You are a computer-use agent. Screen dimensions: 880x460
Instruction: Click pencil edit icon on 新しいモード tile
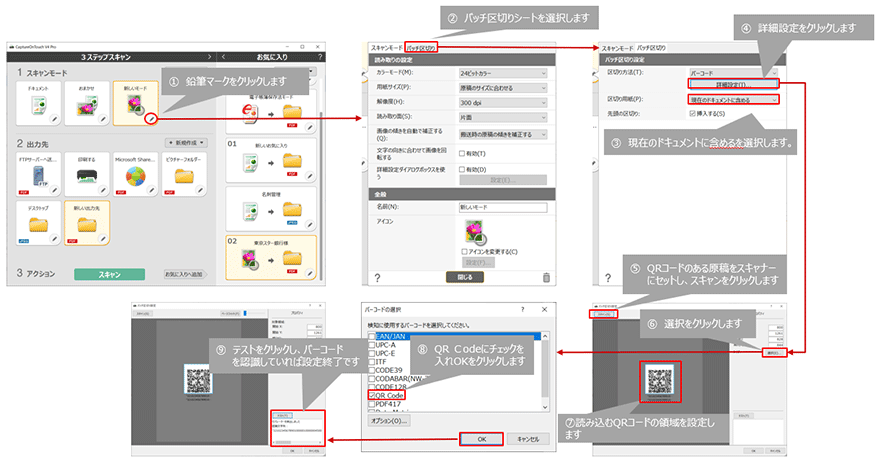(149, 120)
